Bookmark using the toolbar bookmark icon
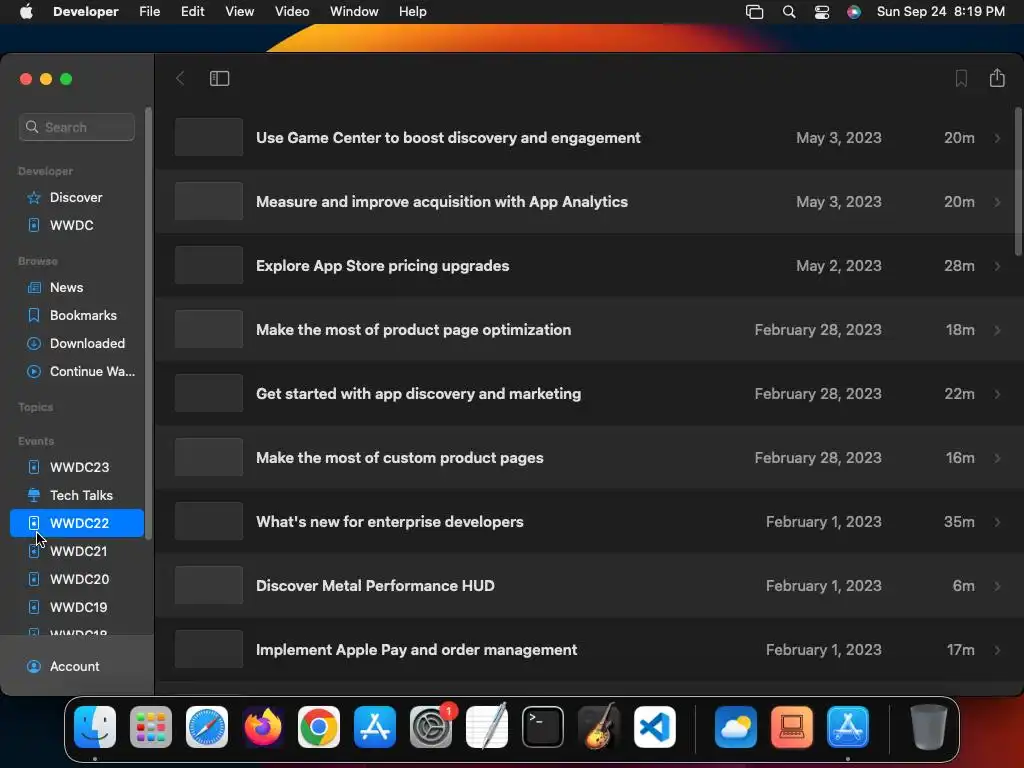 [961, 78]
